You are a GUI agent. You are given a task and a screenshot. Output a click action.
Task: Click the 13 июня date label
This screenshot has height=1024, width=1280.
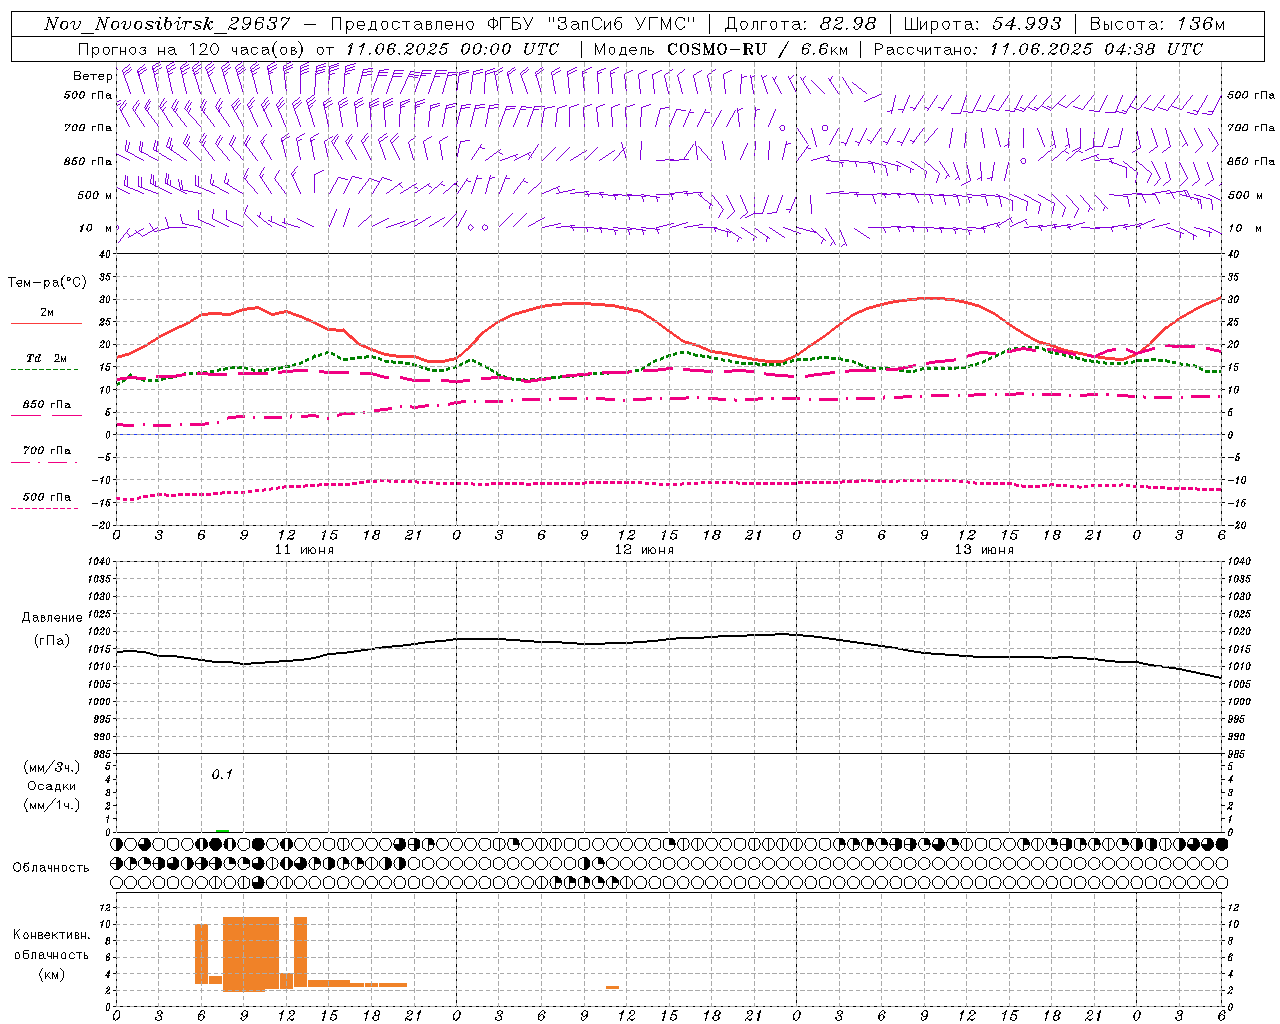[x=984, y=549]
